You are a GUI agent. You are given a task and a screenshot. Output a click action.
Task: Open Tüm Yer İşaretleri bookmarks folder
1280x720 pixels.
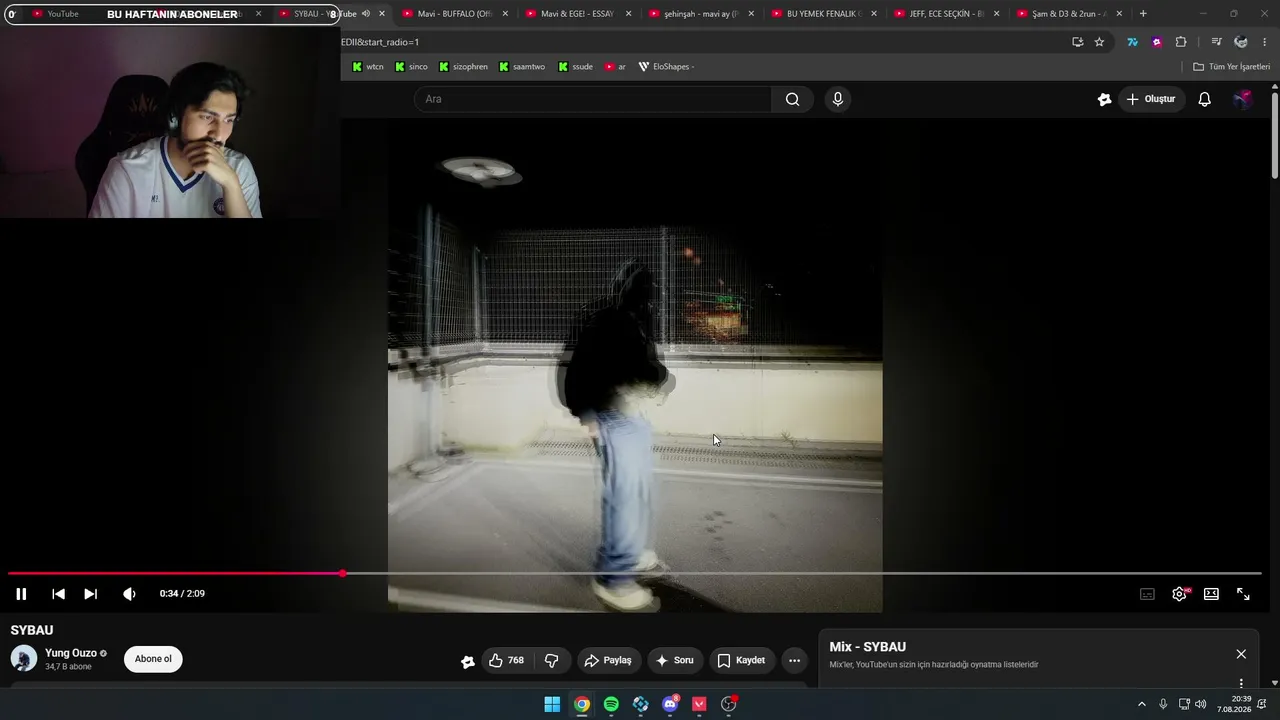pyautogui.click(x=1232, y=67)
